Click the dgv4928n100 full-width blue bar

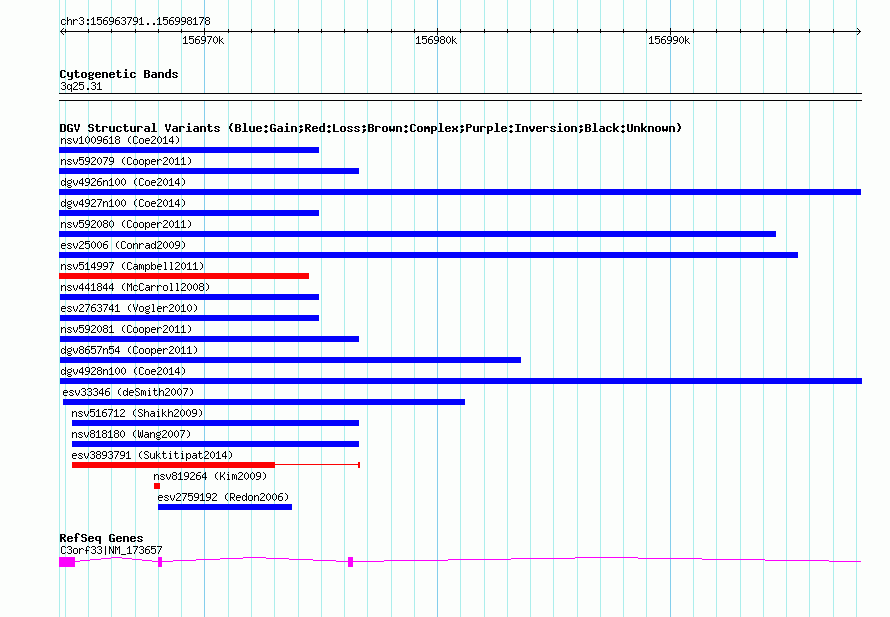point(460,381)
